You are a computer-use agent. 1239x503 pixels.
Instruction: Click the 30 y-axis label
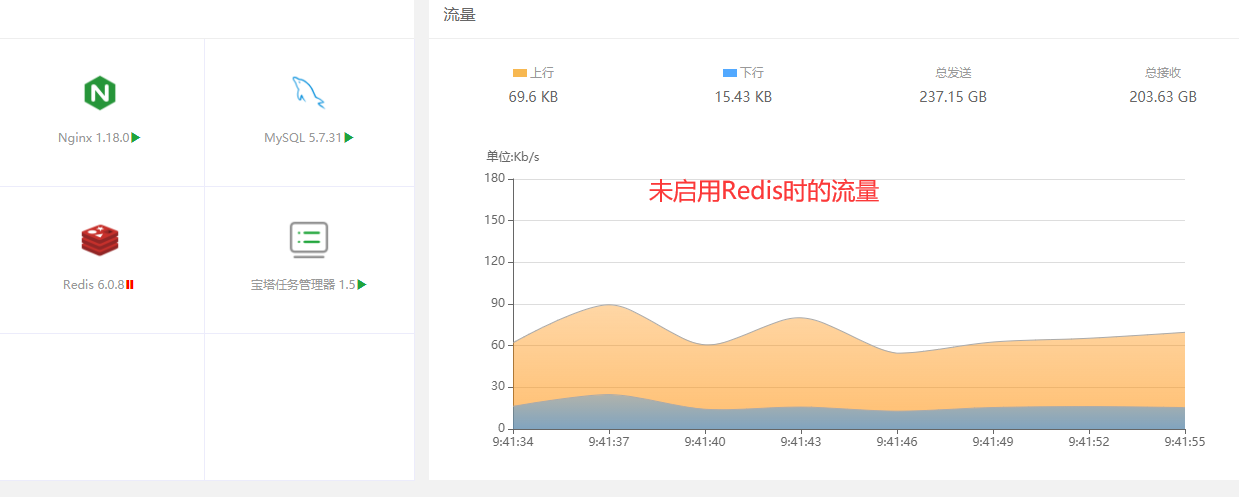[497, 387]
